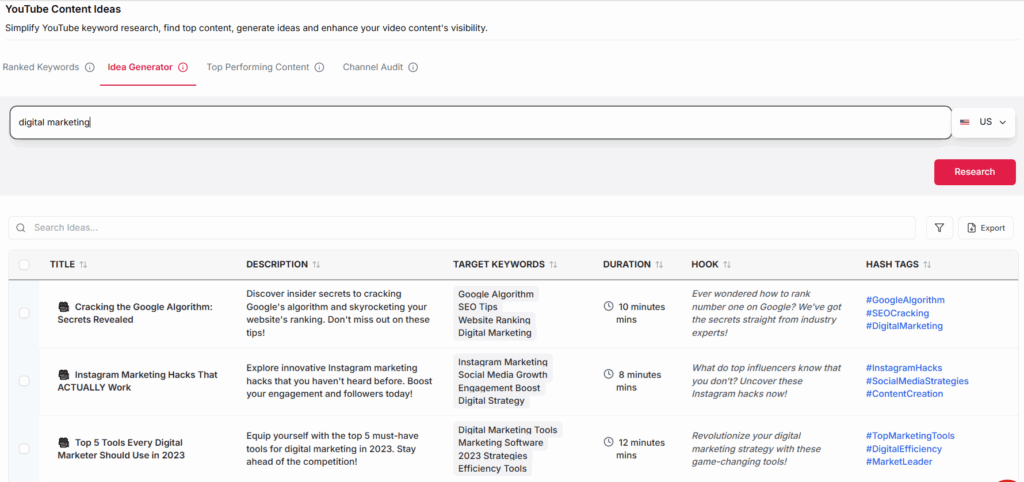Viewport: 1024px width, 482px height.
Task: Click info icon beside Channel Audit
Action: tap(413, 67)
